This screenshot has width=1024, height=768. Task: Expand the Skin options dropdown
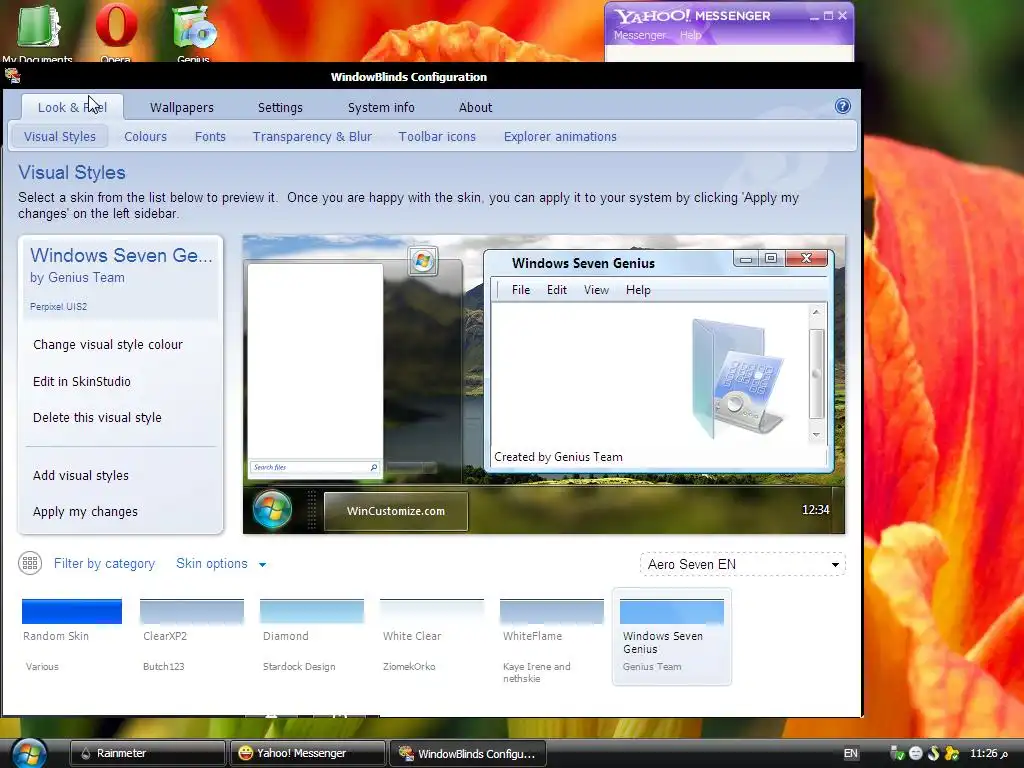coord(221,564)
